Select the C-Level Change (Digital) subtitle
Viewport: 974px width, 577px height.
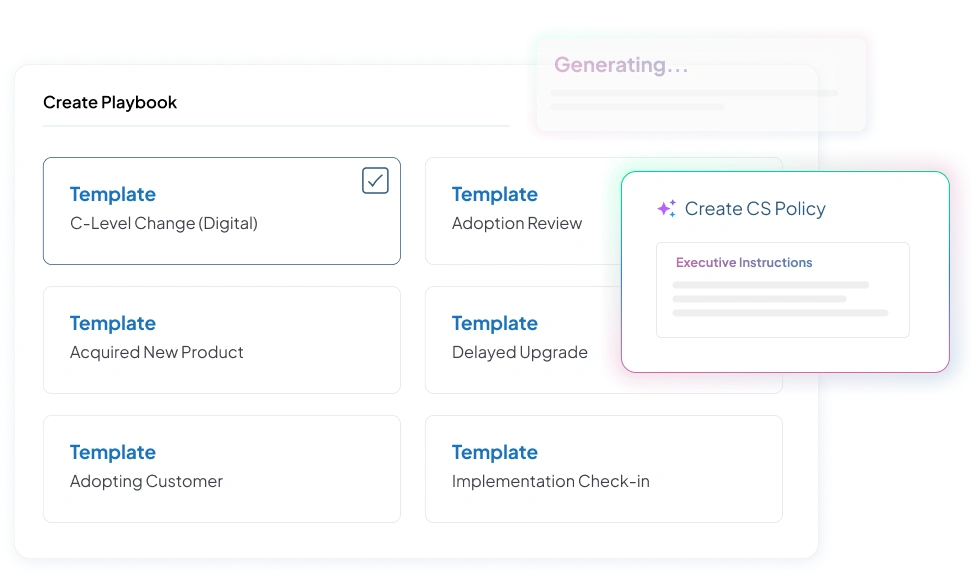pyautogui.click(x=163, y=224)
